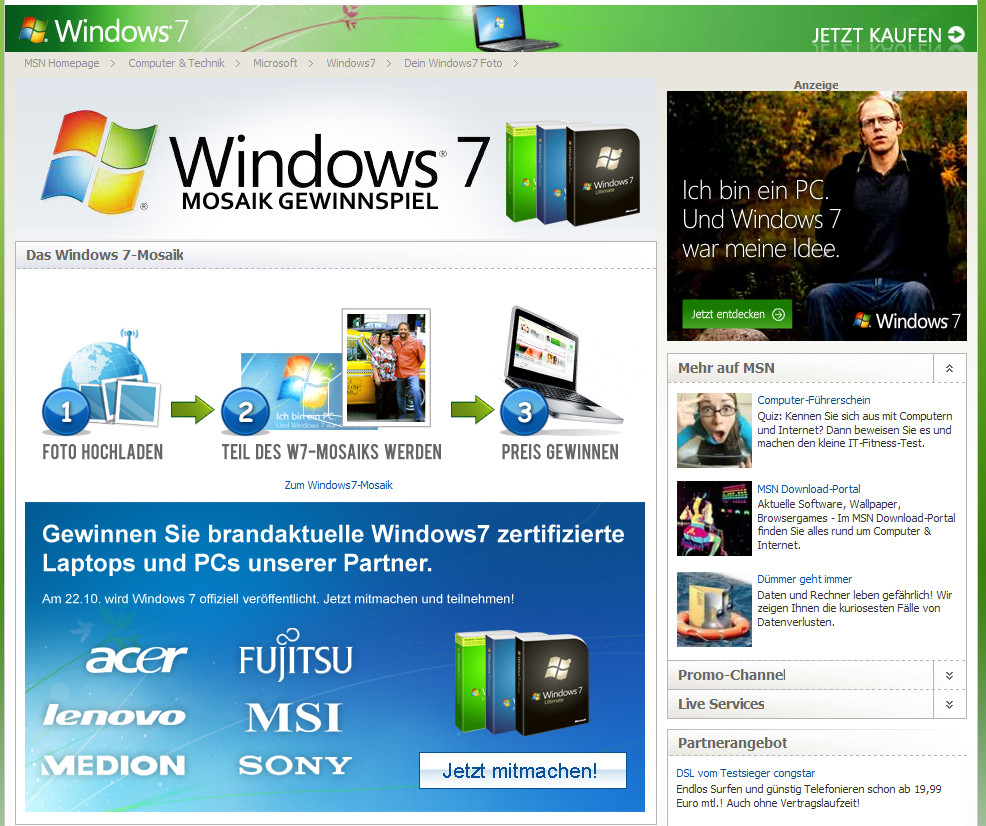Click the SONY partner logo
986x826 pixels.
(295, 765)
